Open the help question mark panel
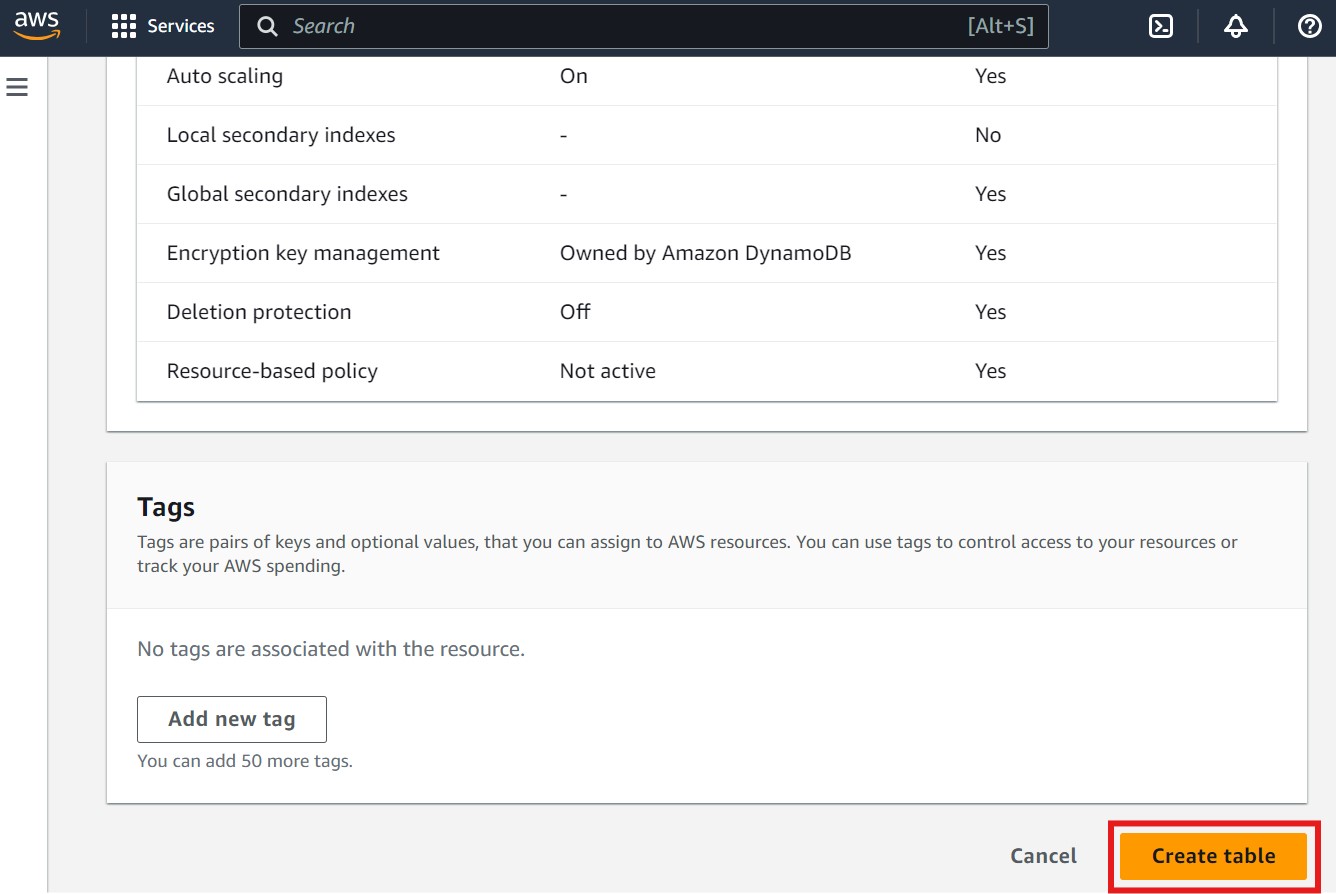The width and height of the screenshot is (1336, 894). (1309, 26)
